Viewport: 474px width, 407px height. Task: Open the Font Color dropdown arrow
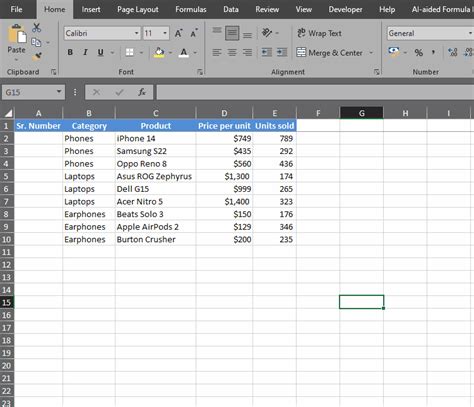click(195, 52)
